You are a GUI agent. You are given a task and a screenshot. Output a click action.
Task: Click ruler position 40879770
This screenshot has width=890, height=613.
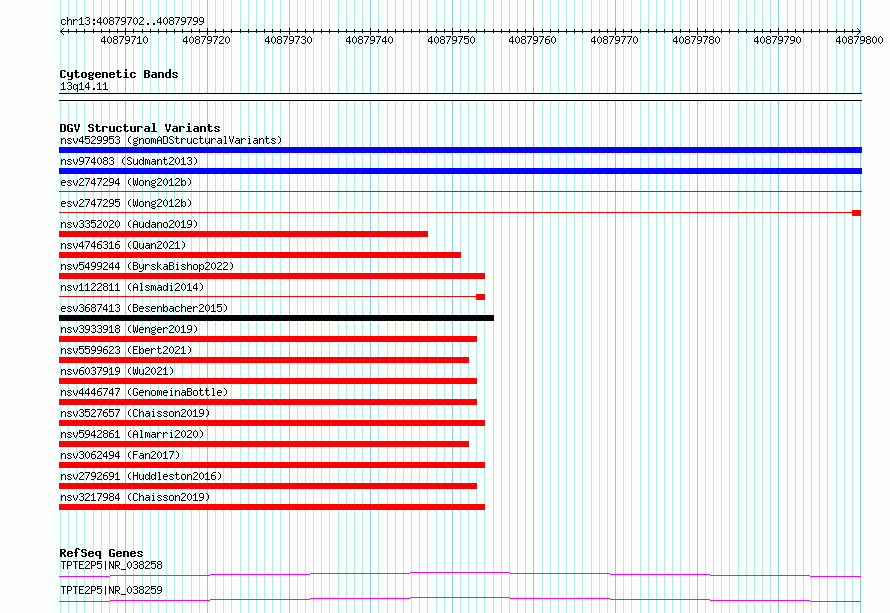(x=614, y=40)
